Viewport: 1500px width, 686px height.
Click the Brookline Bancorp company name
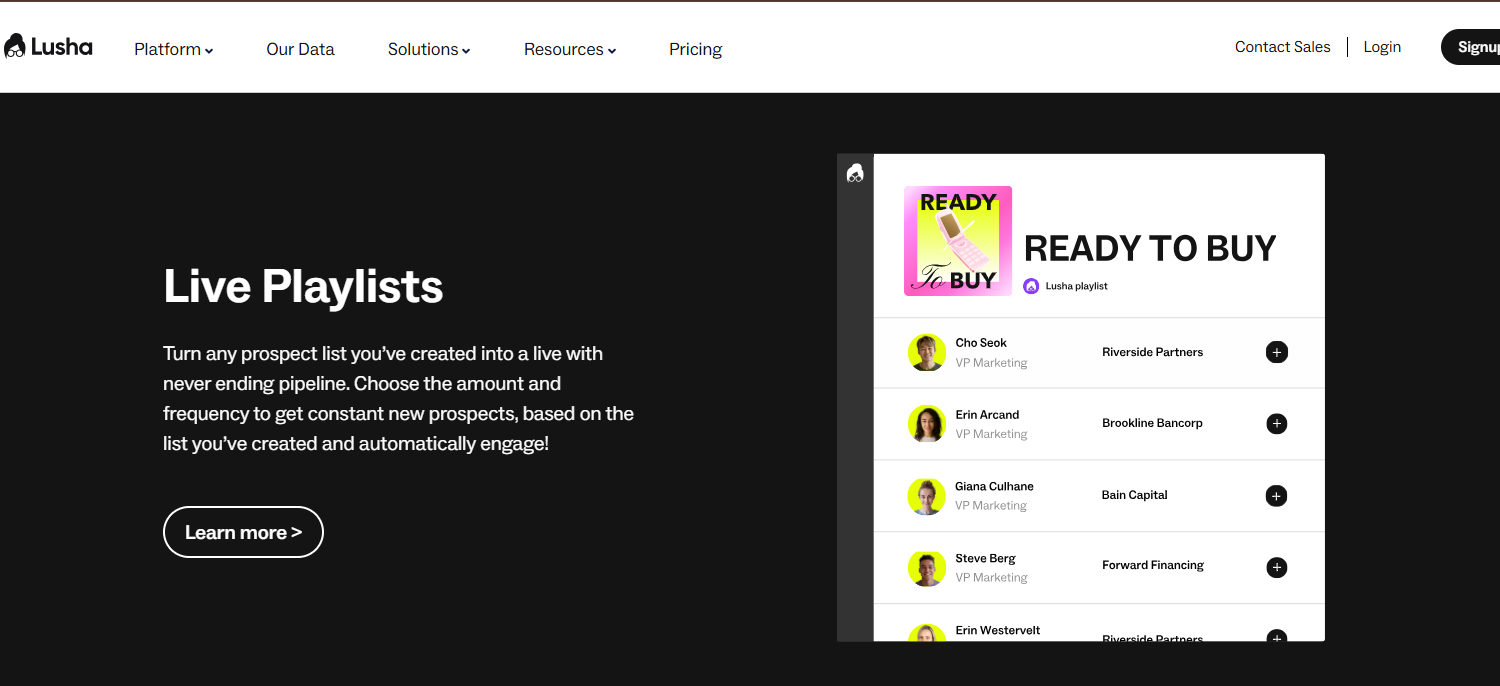pyautogui.click(x=1152, y=423)
